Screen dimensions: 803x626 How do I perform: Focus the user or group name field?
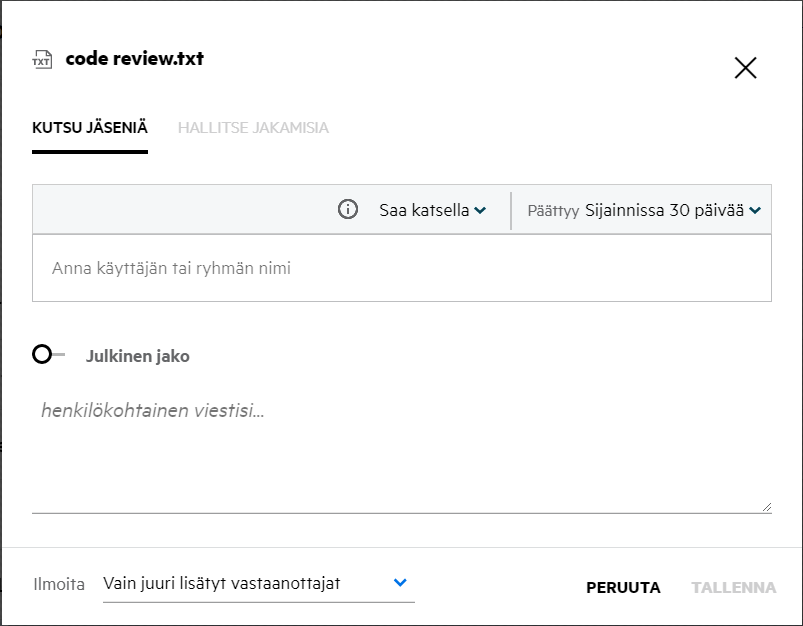click(x=400, y=268)
